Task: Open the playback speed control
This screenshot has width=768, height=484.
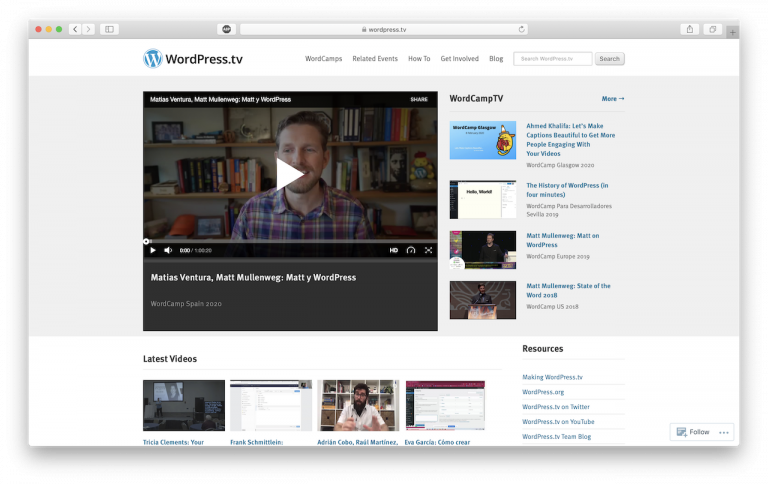Action: click(411, 250)
